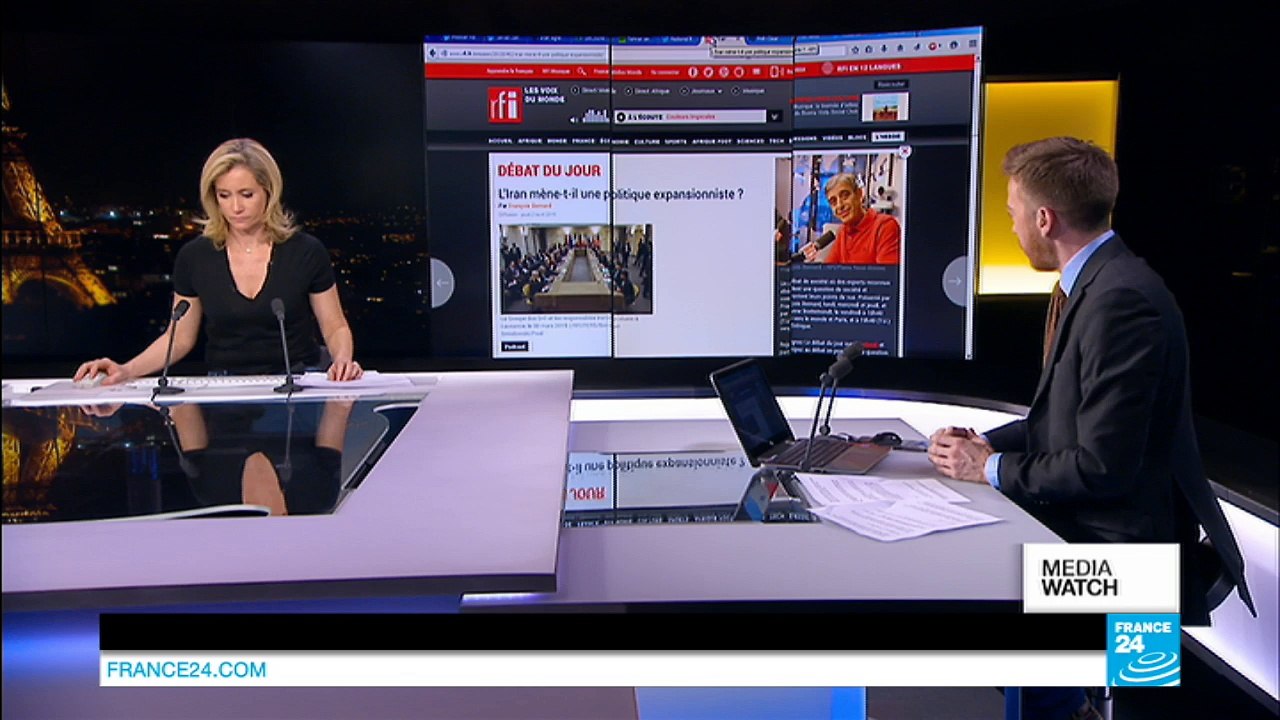
Task: Open the Accueil nav tab
Action: (x=500, y=141)
